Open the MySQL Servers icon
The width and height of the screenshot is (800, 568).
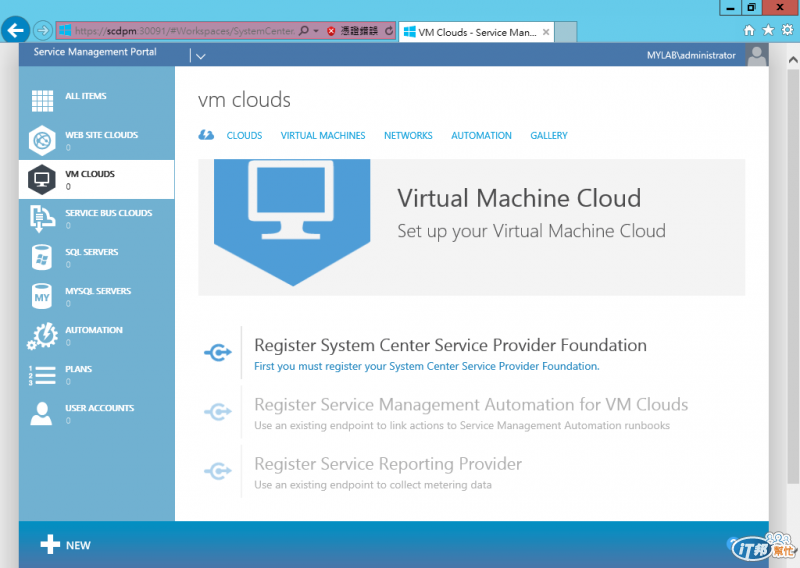click(42, 297)
